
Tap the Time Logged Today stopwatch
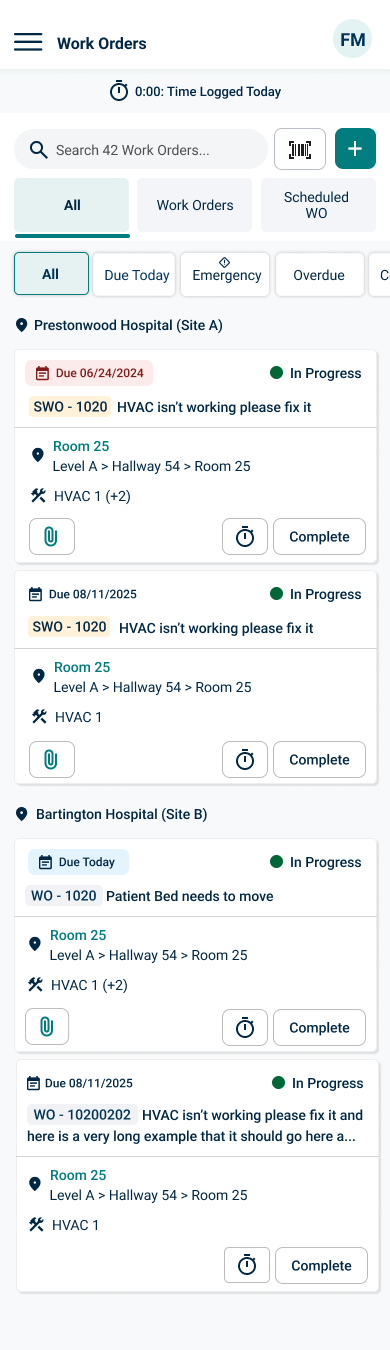[119, 91]
